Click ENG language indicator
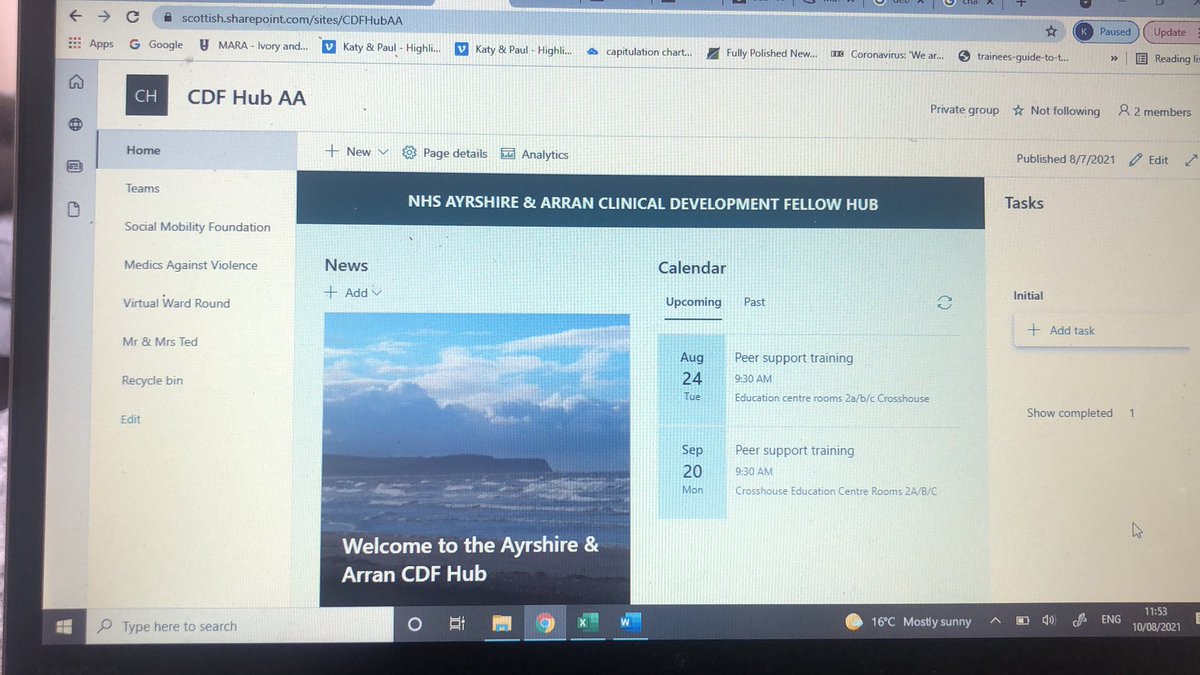 click(1111, 620)
